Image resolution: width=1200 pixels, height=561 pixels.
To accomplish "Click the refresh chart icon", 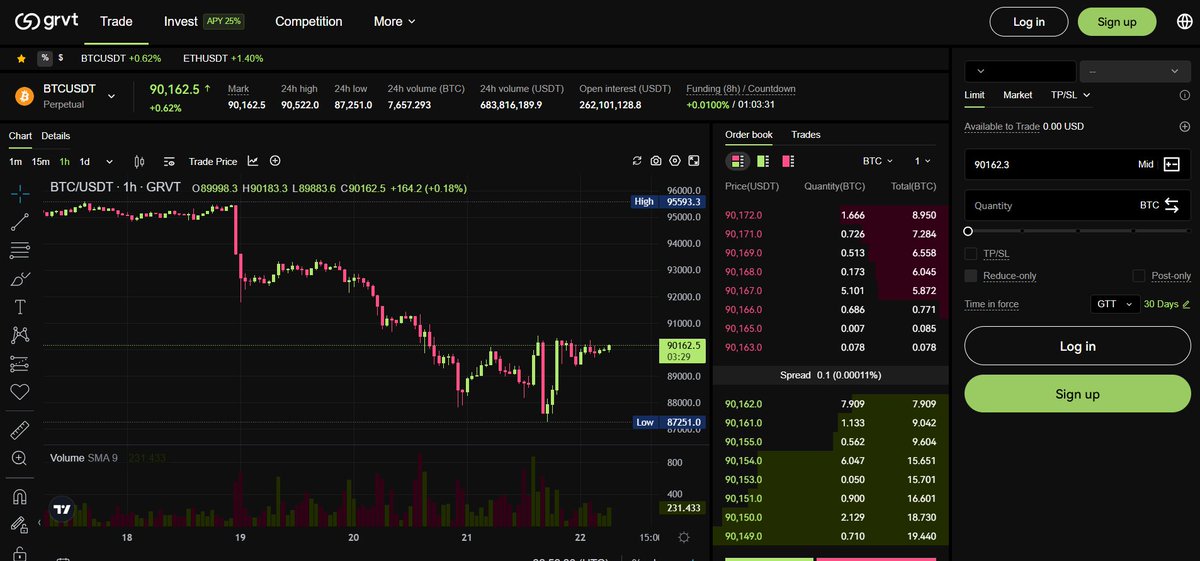I will (637, 161).
